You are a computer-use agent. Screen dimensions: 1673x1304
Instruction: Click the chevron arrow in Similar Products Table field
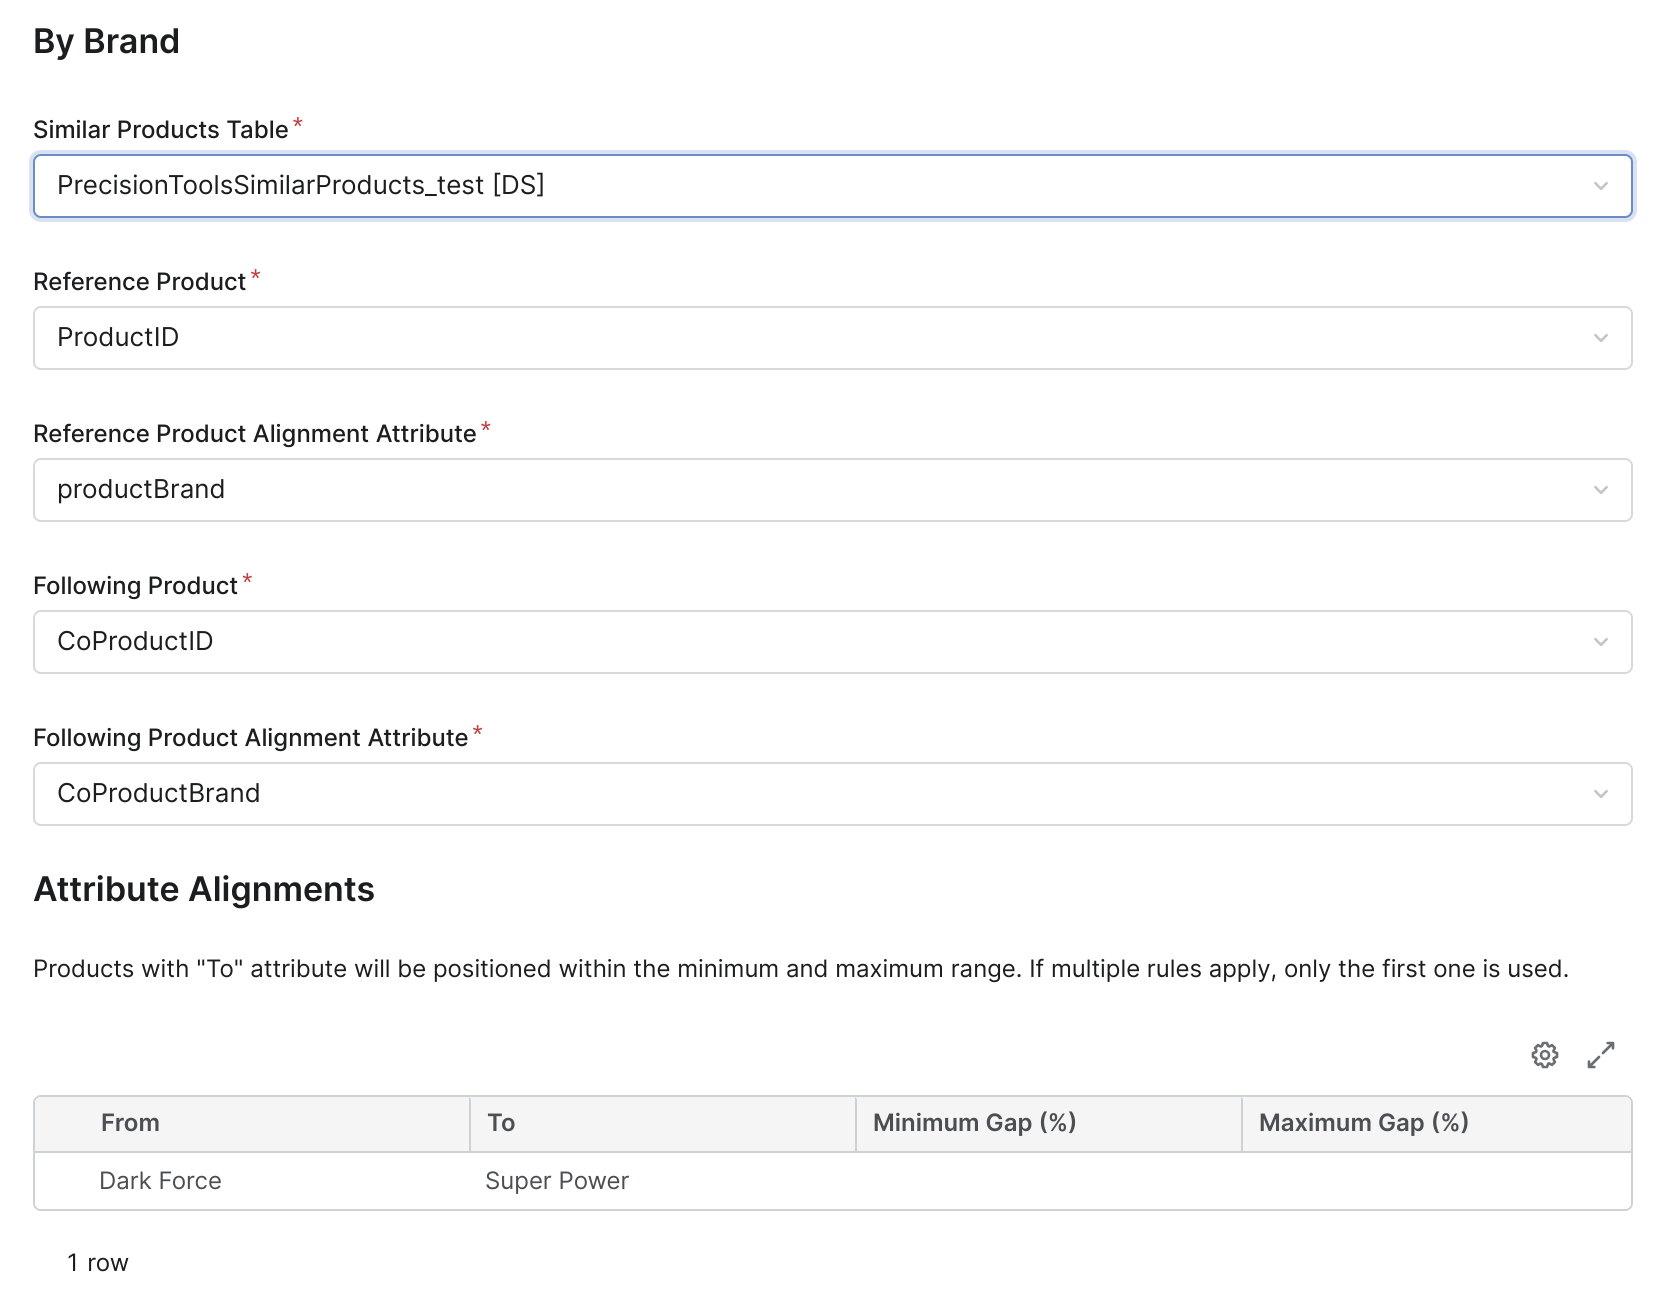click(1600, 186)
